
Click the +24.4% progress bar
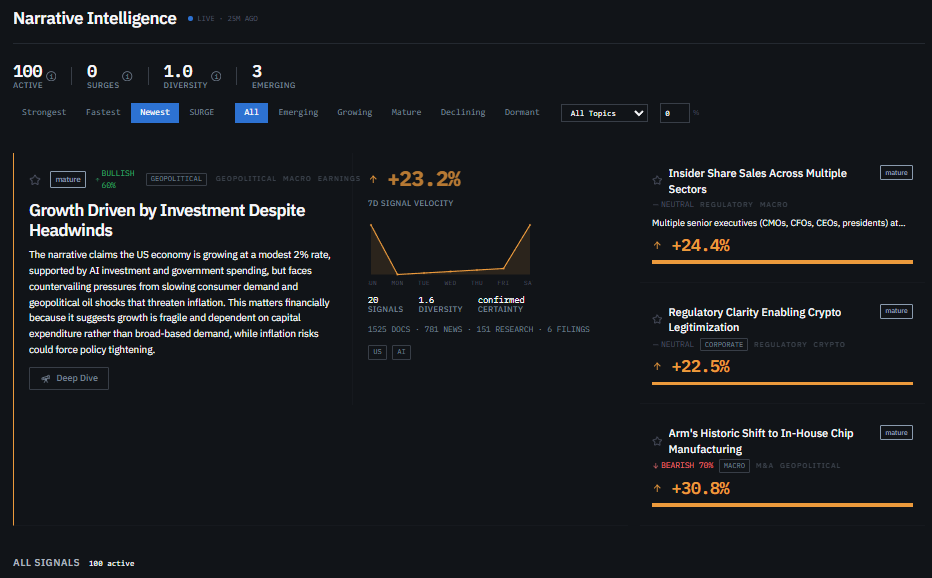(x=782, y=262)
